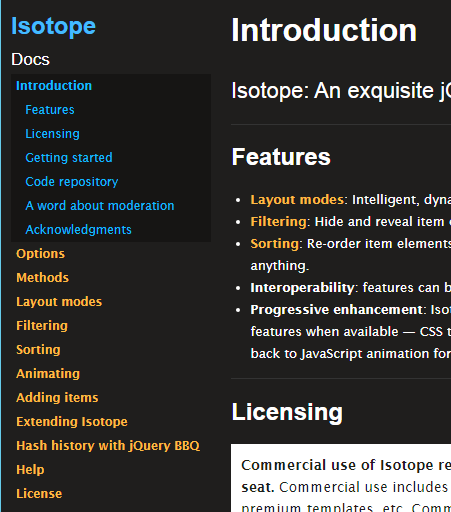The image size is (451, 512).
Task: Go to Acknowledgments section link
Action: pyautogui.click(x=78, y=230)
